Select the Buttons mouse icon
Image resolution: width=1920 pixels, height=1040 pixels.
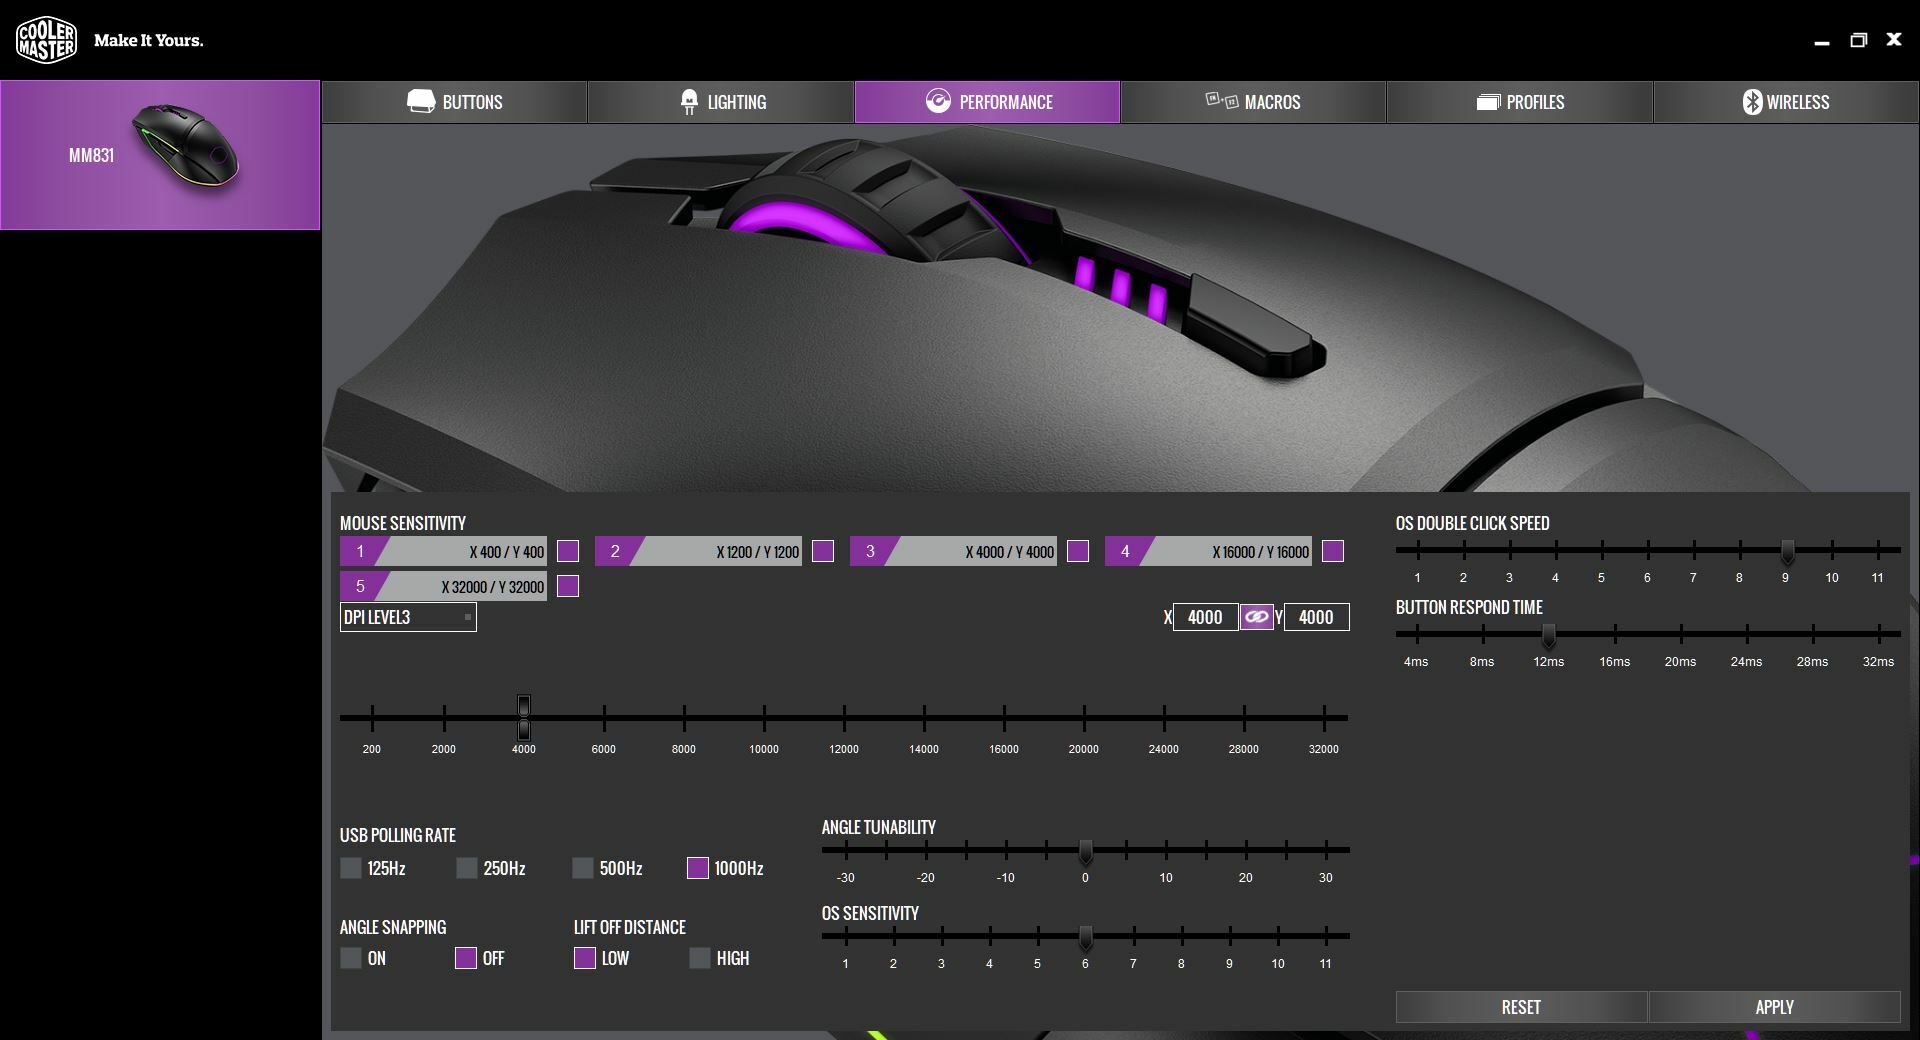click(x=423, y=101)
